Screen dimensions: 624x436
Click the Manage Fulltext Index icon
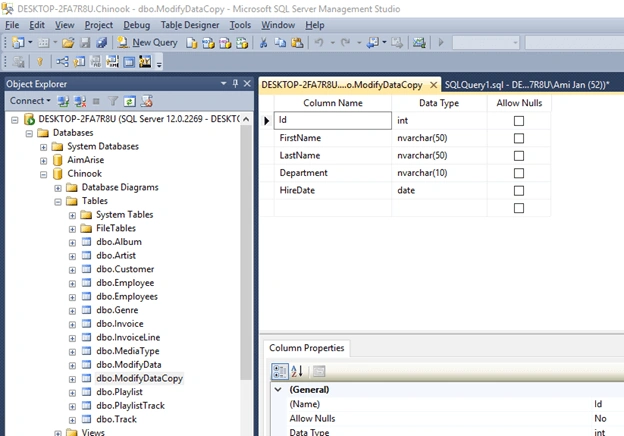(96, 62)
